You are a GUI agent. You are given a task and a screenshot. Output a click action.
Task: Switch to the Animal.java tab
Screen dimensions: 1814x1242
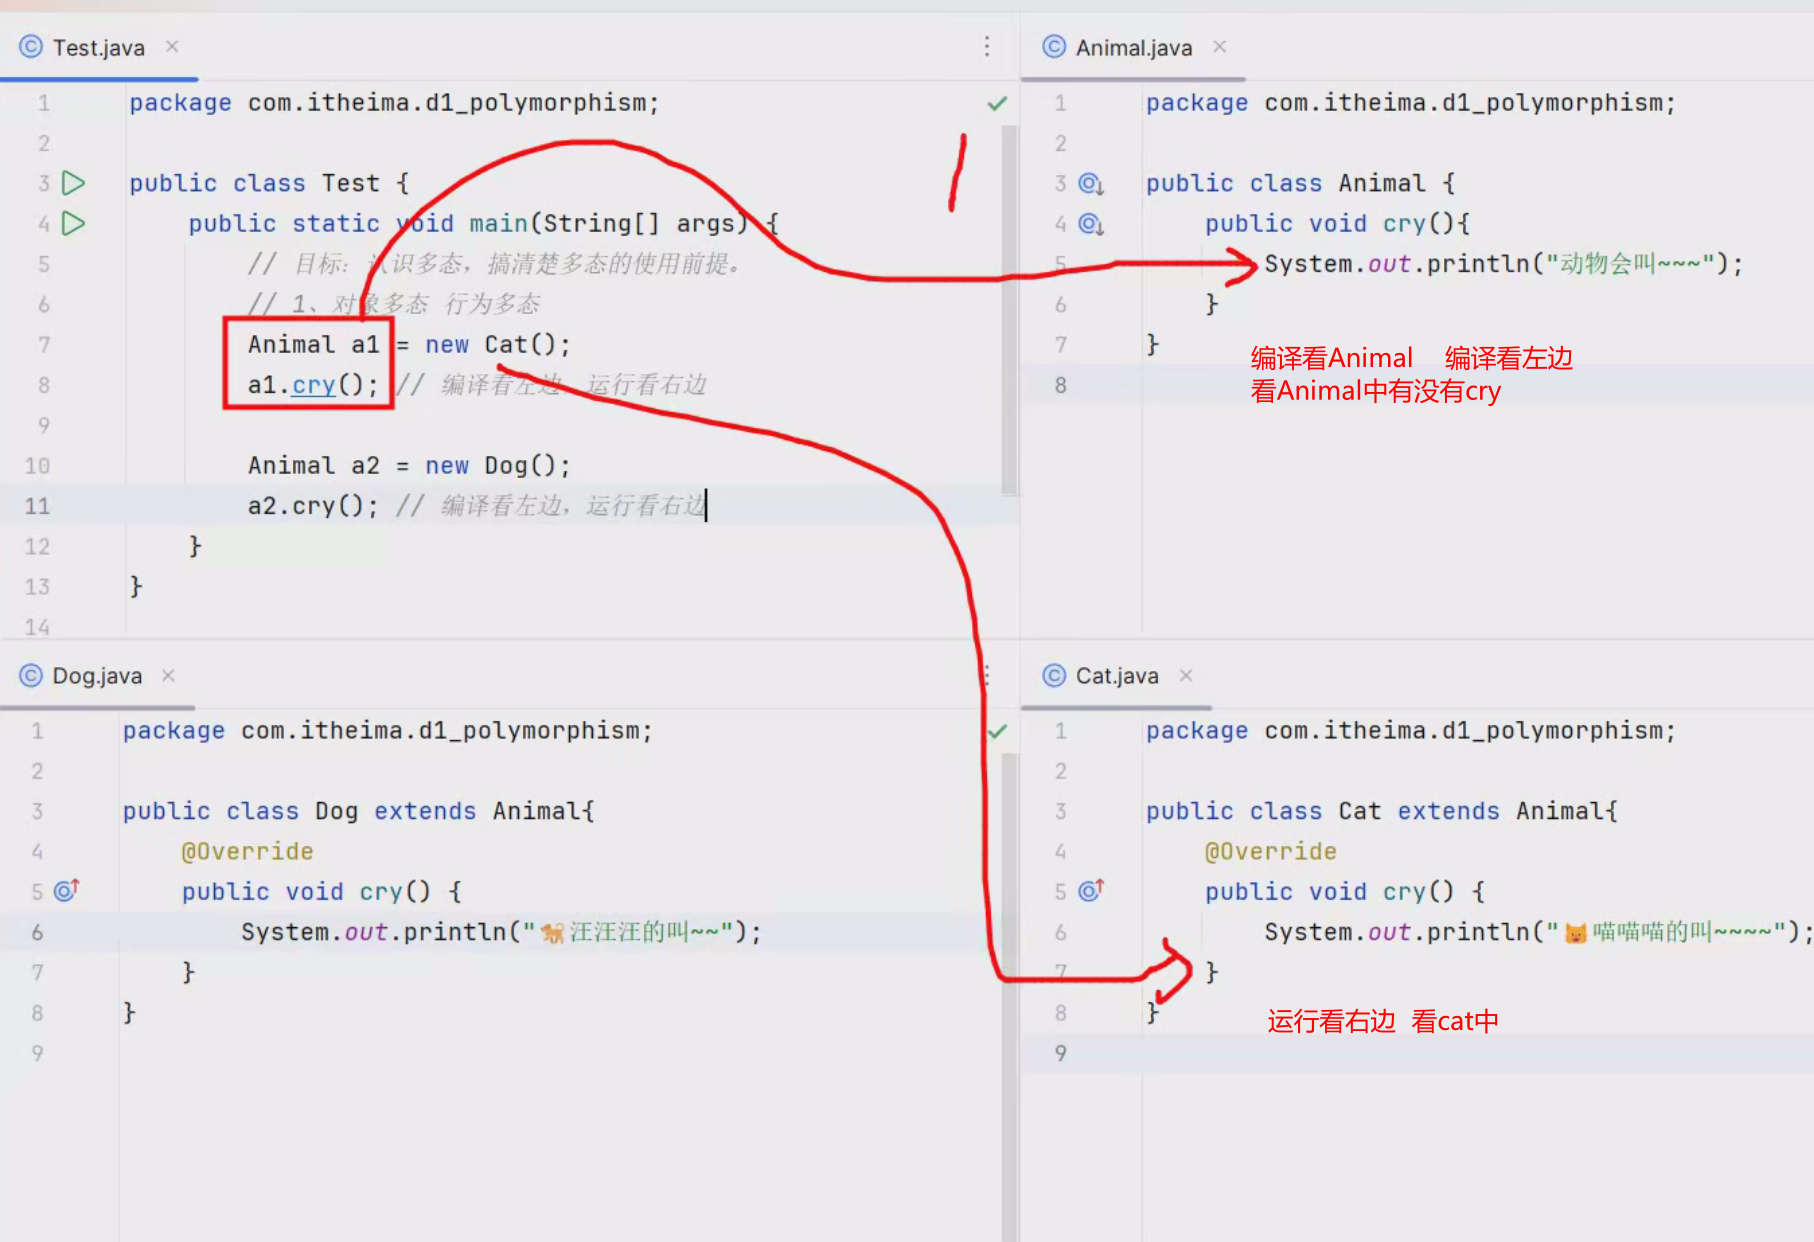(x=1133, y=48)
